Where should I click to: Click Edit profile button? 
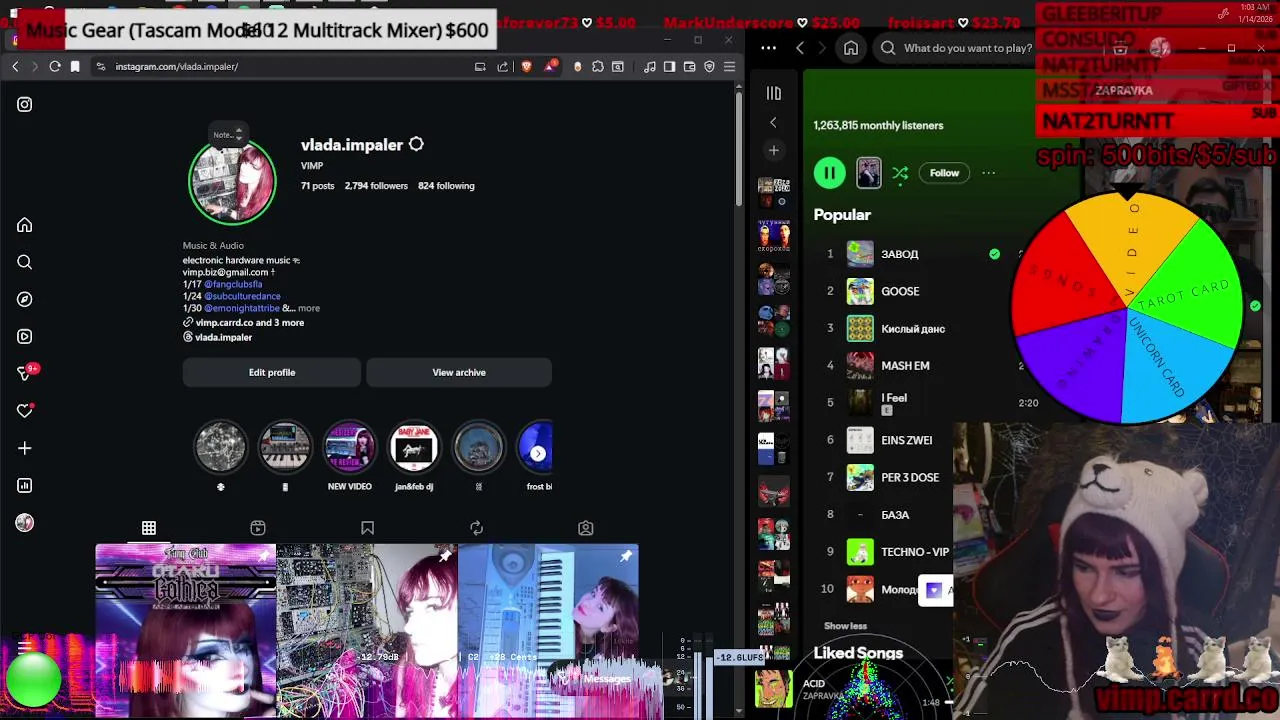point(272,372)
